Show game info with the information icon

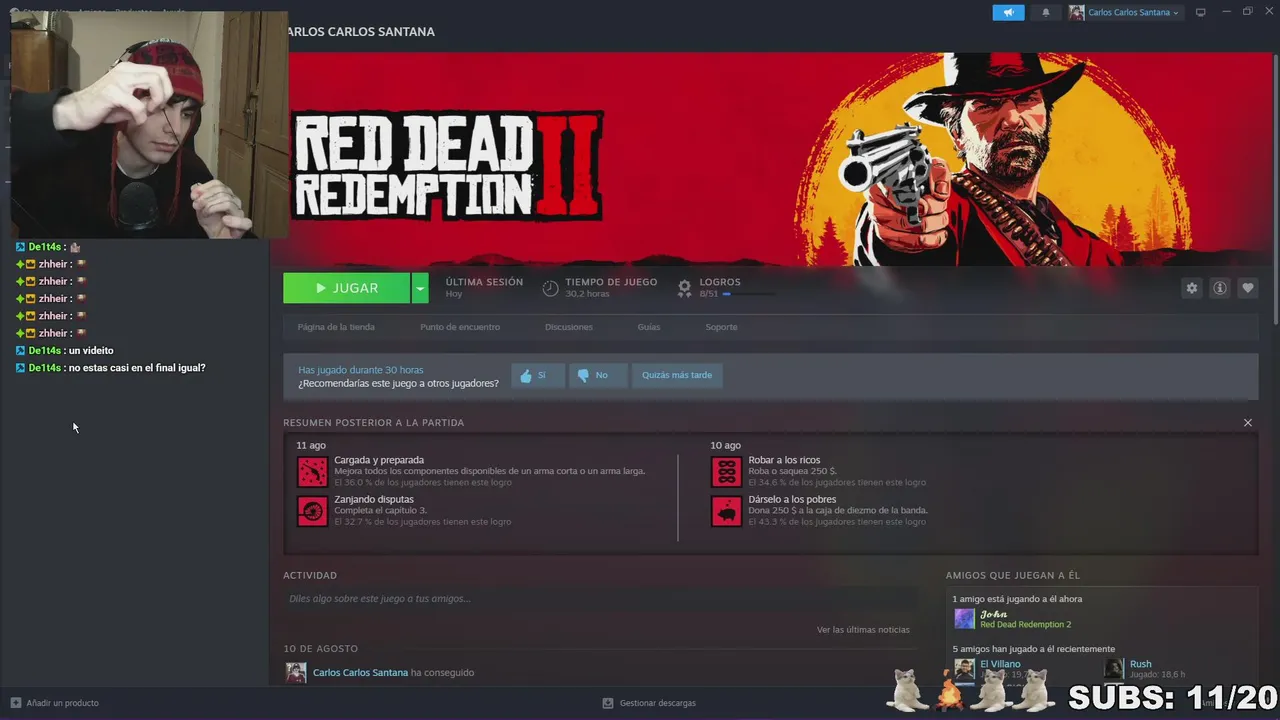1219,288
